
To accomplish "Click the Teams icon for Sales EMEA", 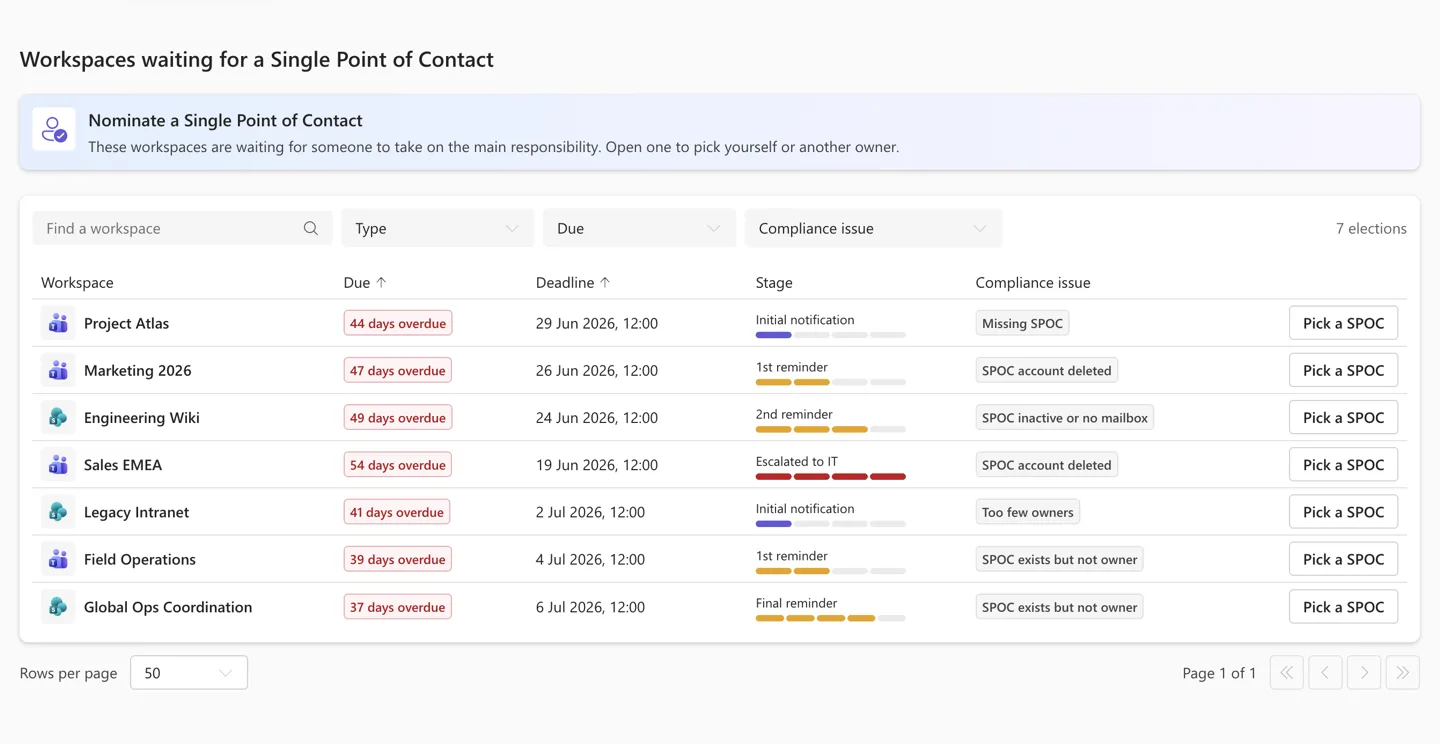I will (58, 465).
